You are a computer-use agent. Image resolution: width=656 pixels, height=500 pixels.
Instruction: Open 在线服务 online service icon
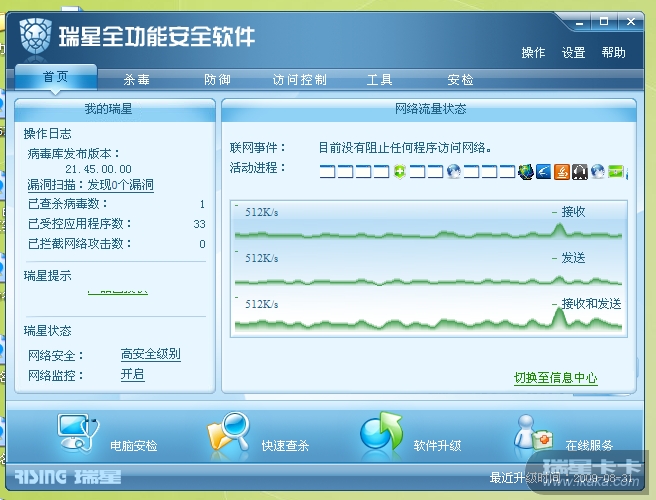(x=533, y=433)
